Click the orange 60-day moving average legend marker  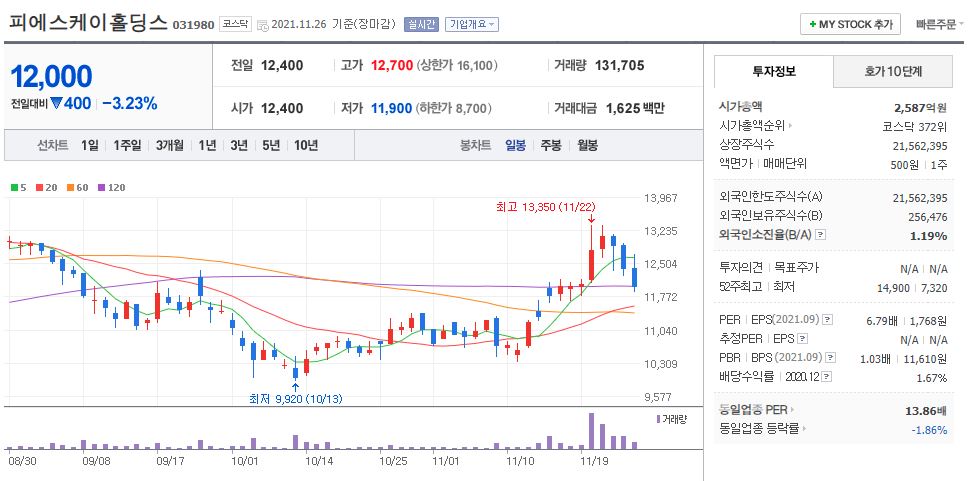point(71,187)
